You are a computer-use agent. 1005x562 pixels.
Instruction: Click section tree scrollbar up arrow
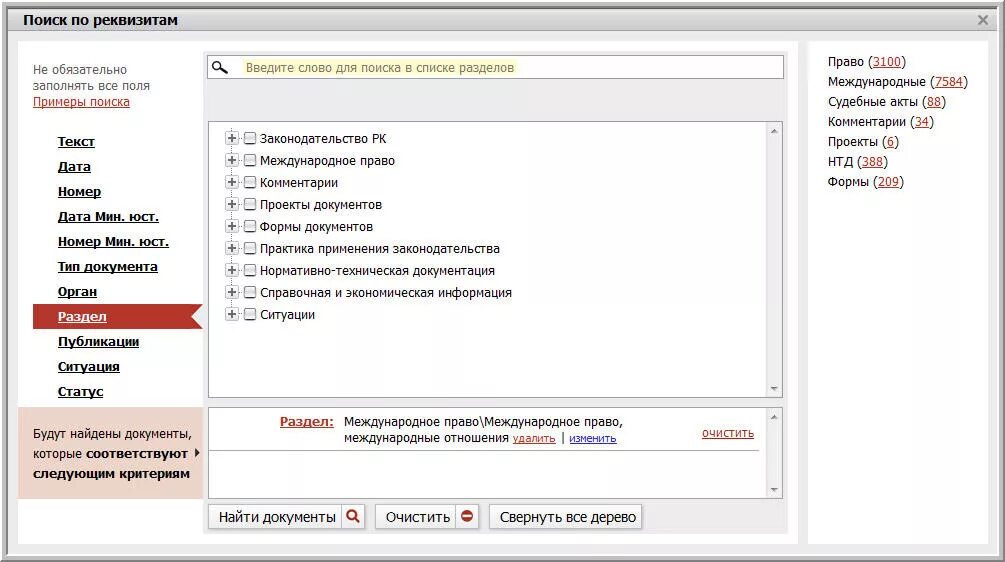pos(774,131)
